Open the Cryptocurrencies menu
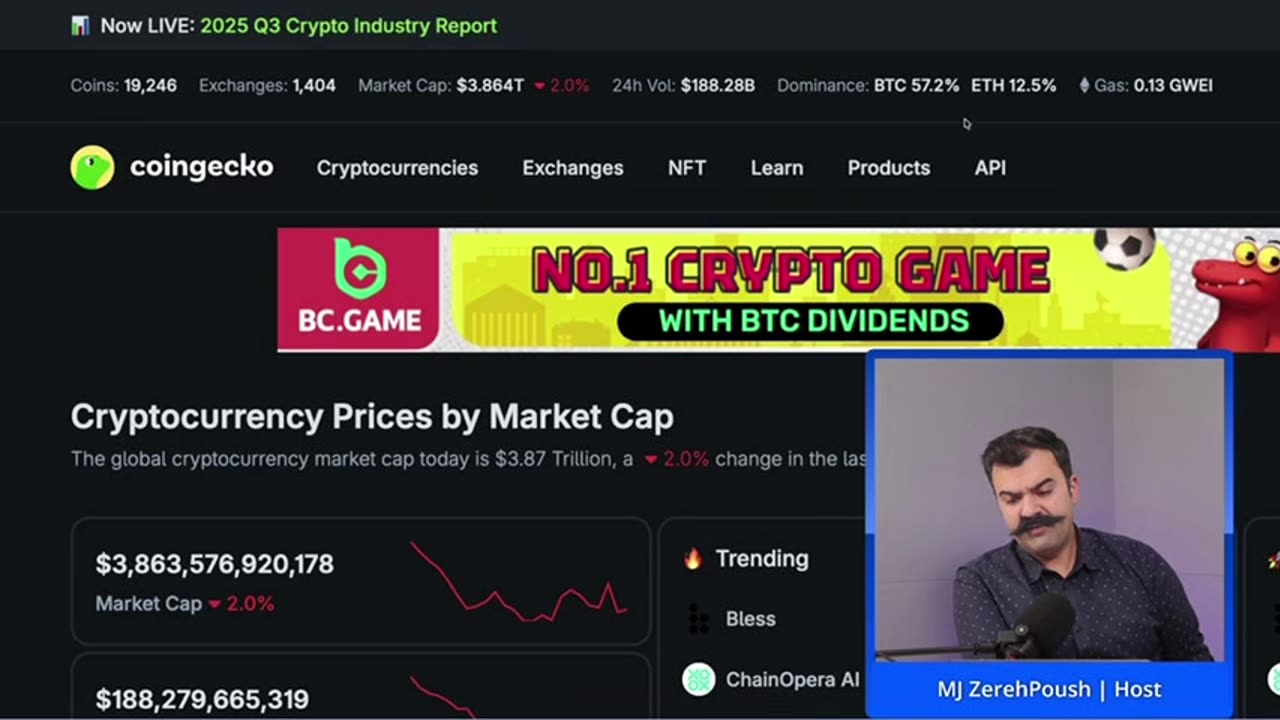The height and width of the screenshot is (720, 1280). point(397,168)
